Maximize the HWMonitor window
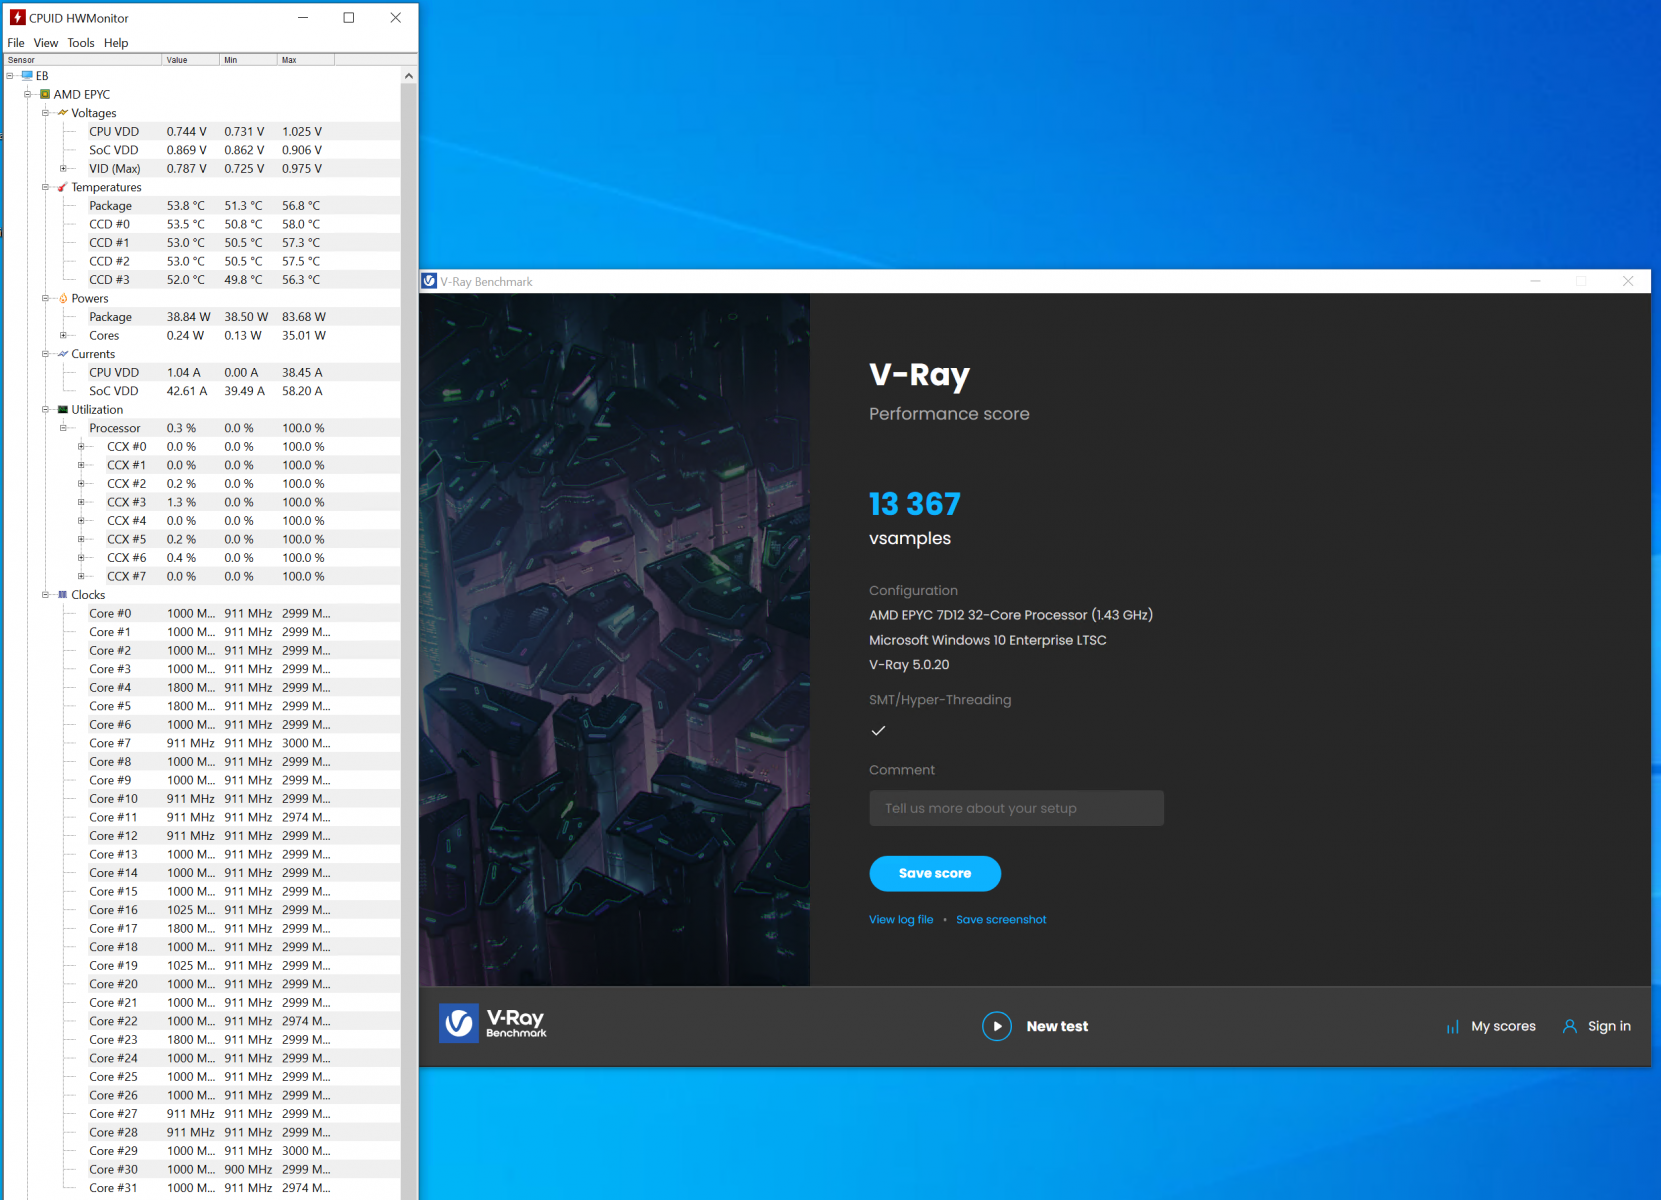 tap(349, 17)
